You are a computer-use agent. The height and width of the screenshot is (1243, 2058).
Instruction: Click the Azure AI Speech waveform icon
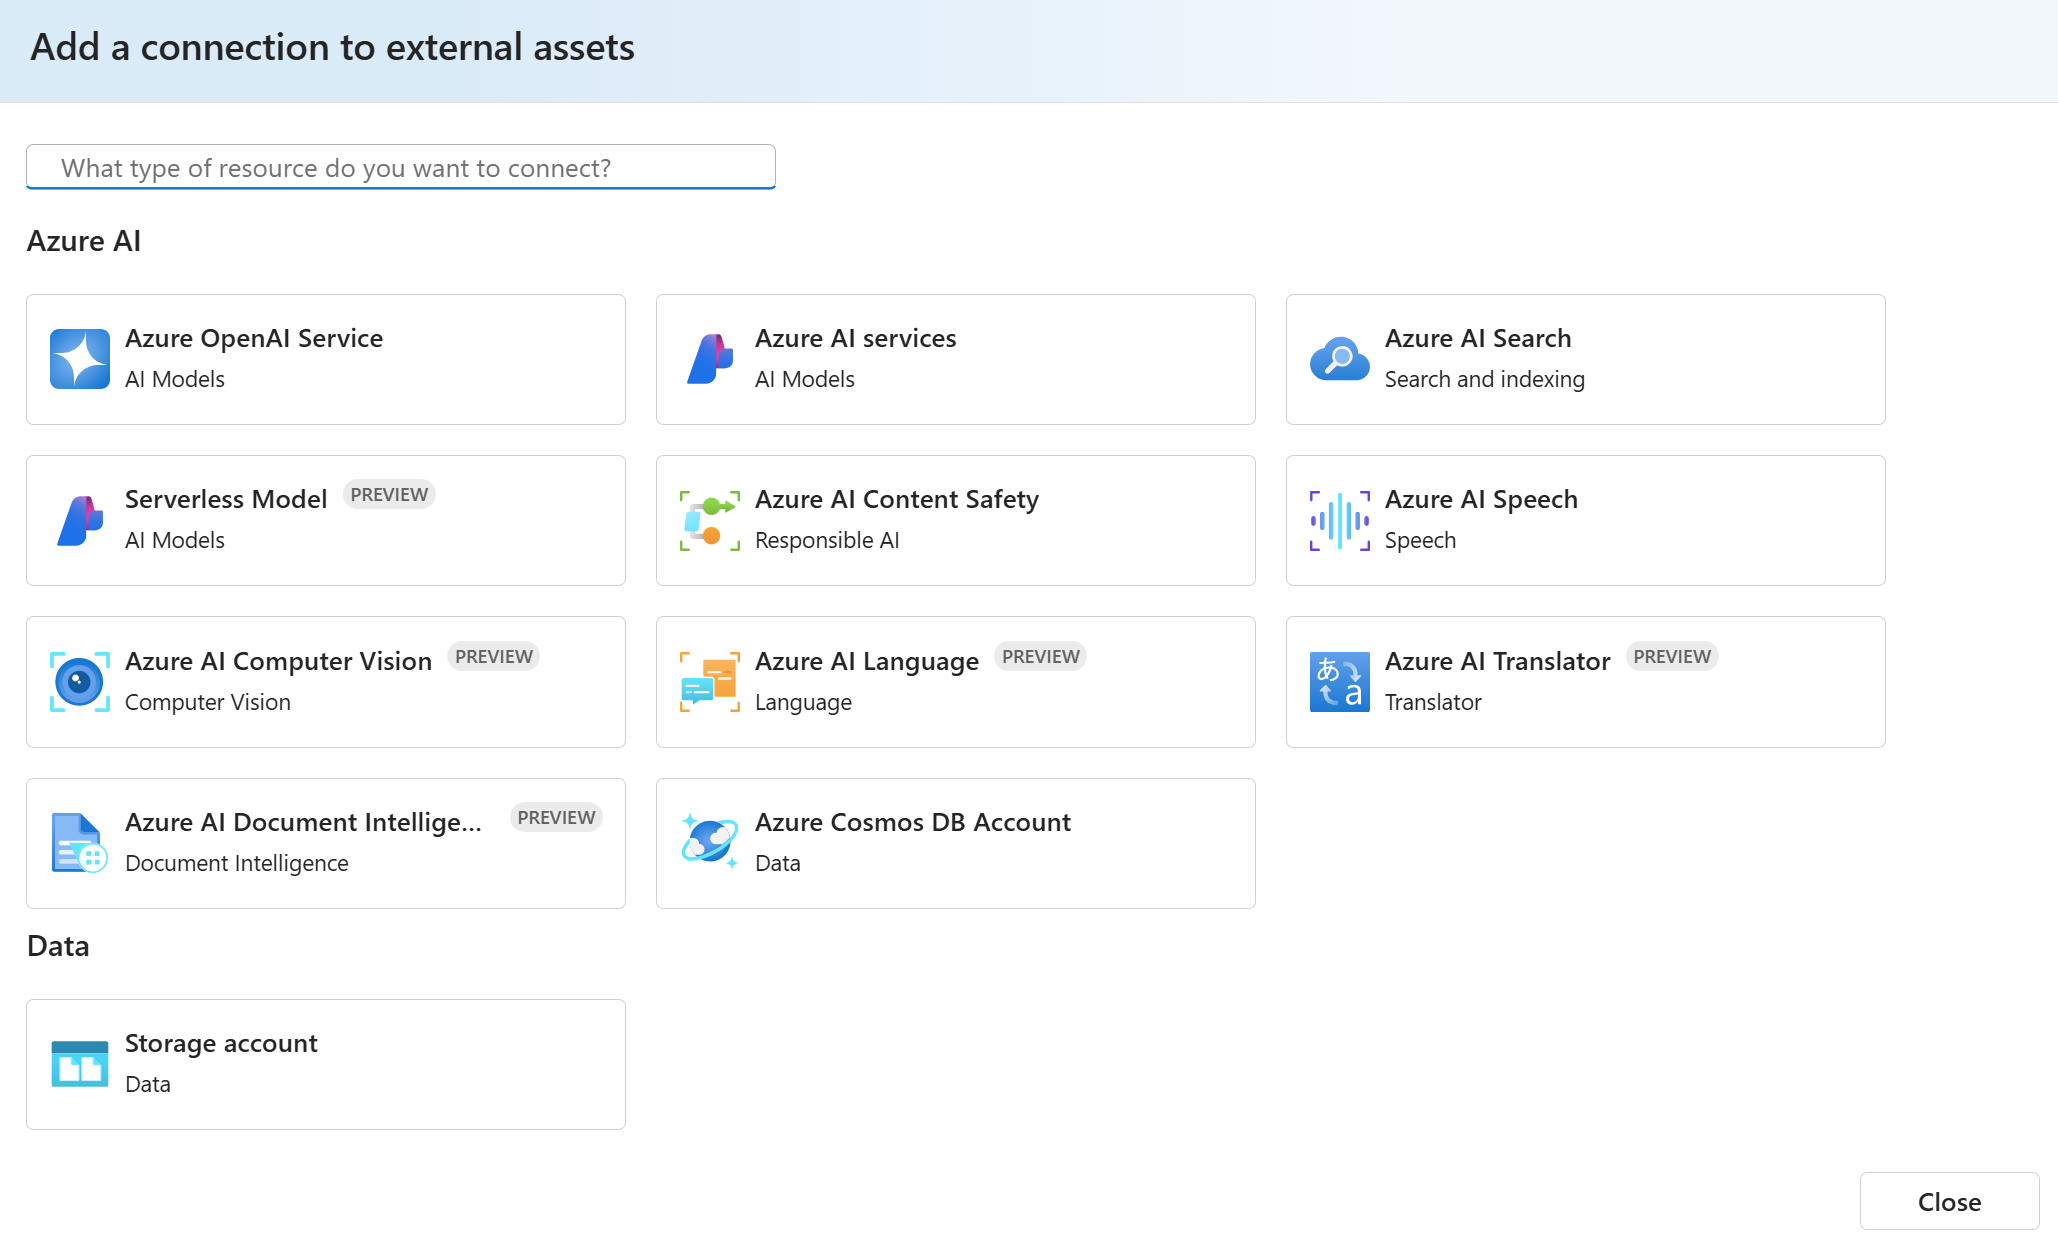point(1339,520)
